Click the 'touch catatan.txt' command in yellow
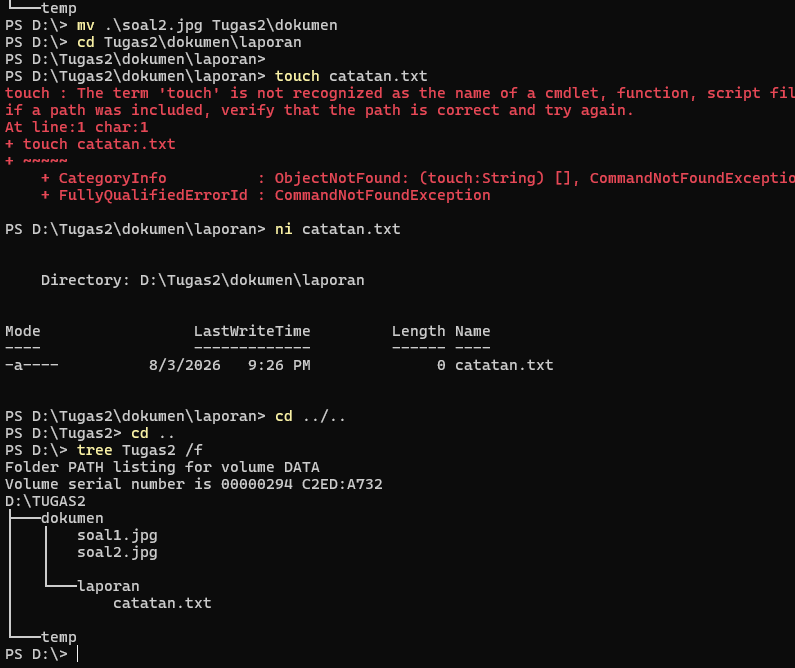Screen dimensions: 795x668 tap(351, 76)
